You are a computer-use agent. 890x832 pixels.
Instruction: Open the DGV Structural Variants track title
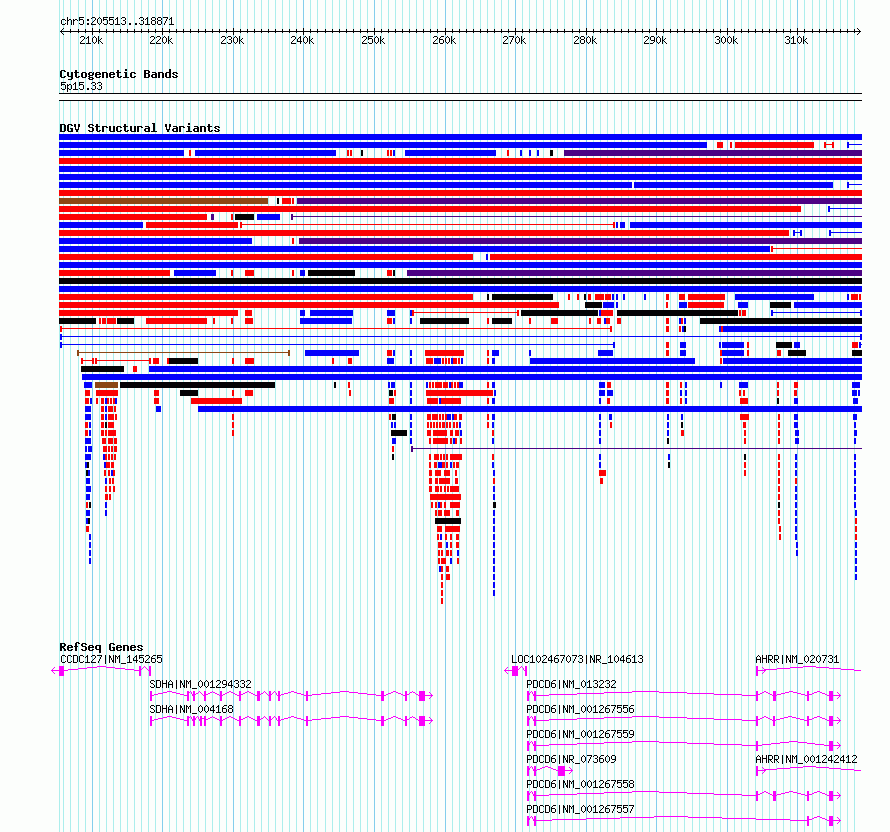[140, 128]
